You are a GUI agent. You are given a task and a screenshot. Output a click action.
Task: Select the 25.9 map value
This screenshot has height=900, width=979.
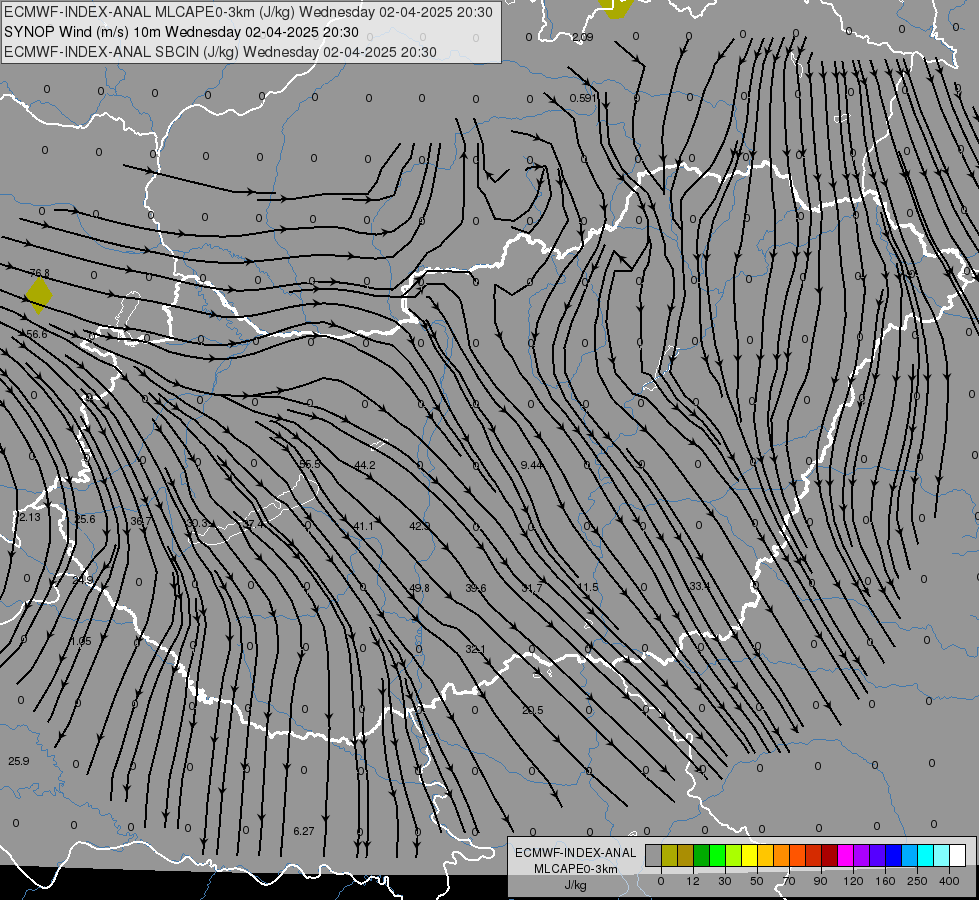click(19, 761)
